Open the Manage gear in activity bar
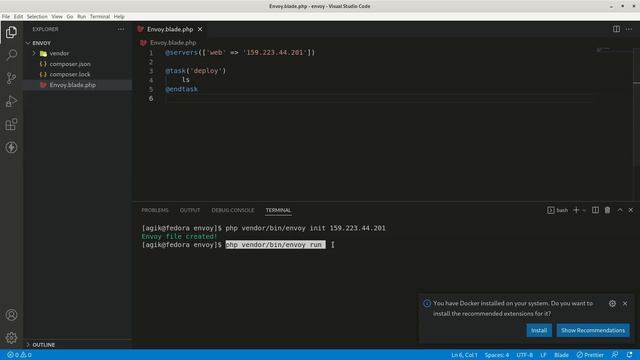This screenshot has height=360, width=640. (x=11, y=338)
